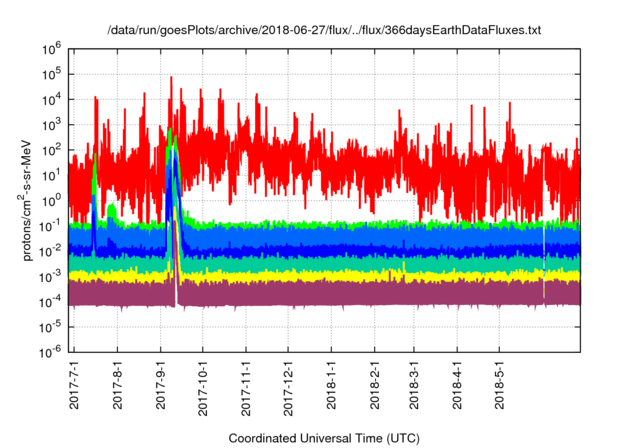Screen dimensions: 640x448
Task: Click the 10^-6 y-axis tick label
Action: click(50, 352)
